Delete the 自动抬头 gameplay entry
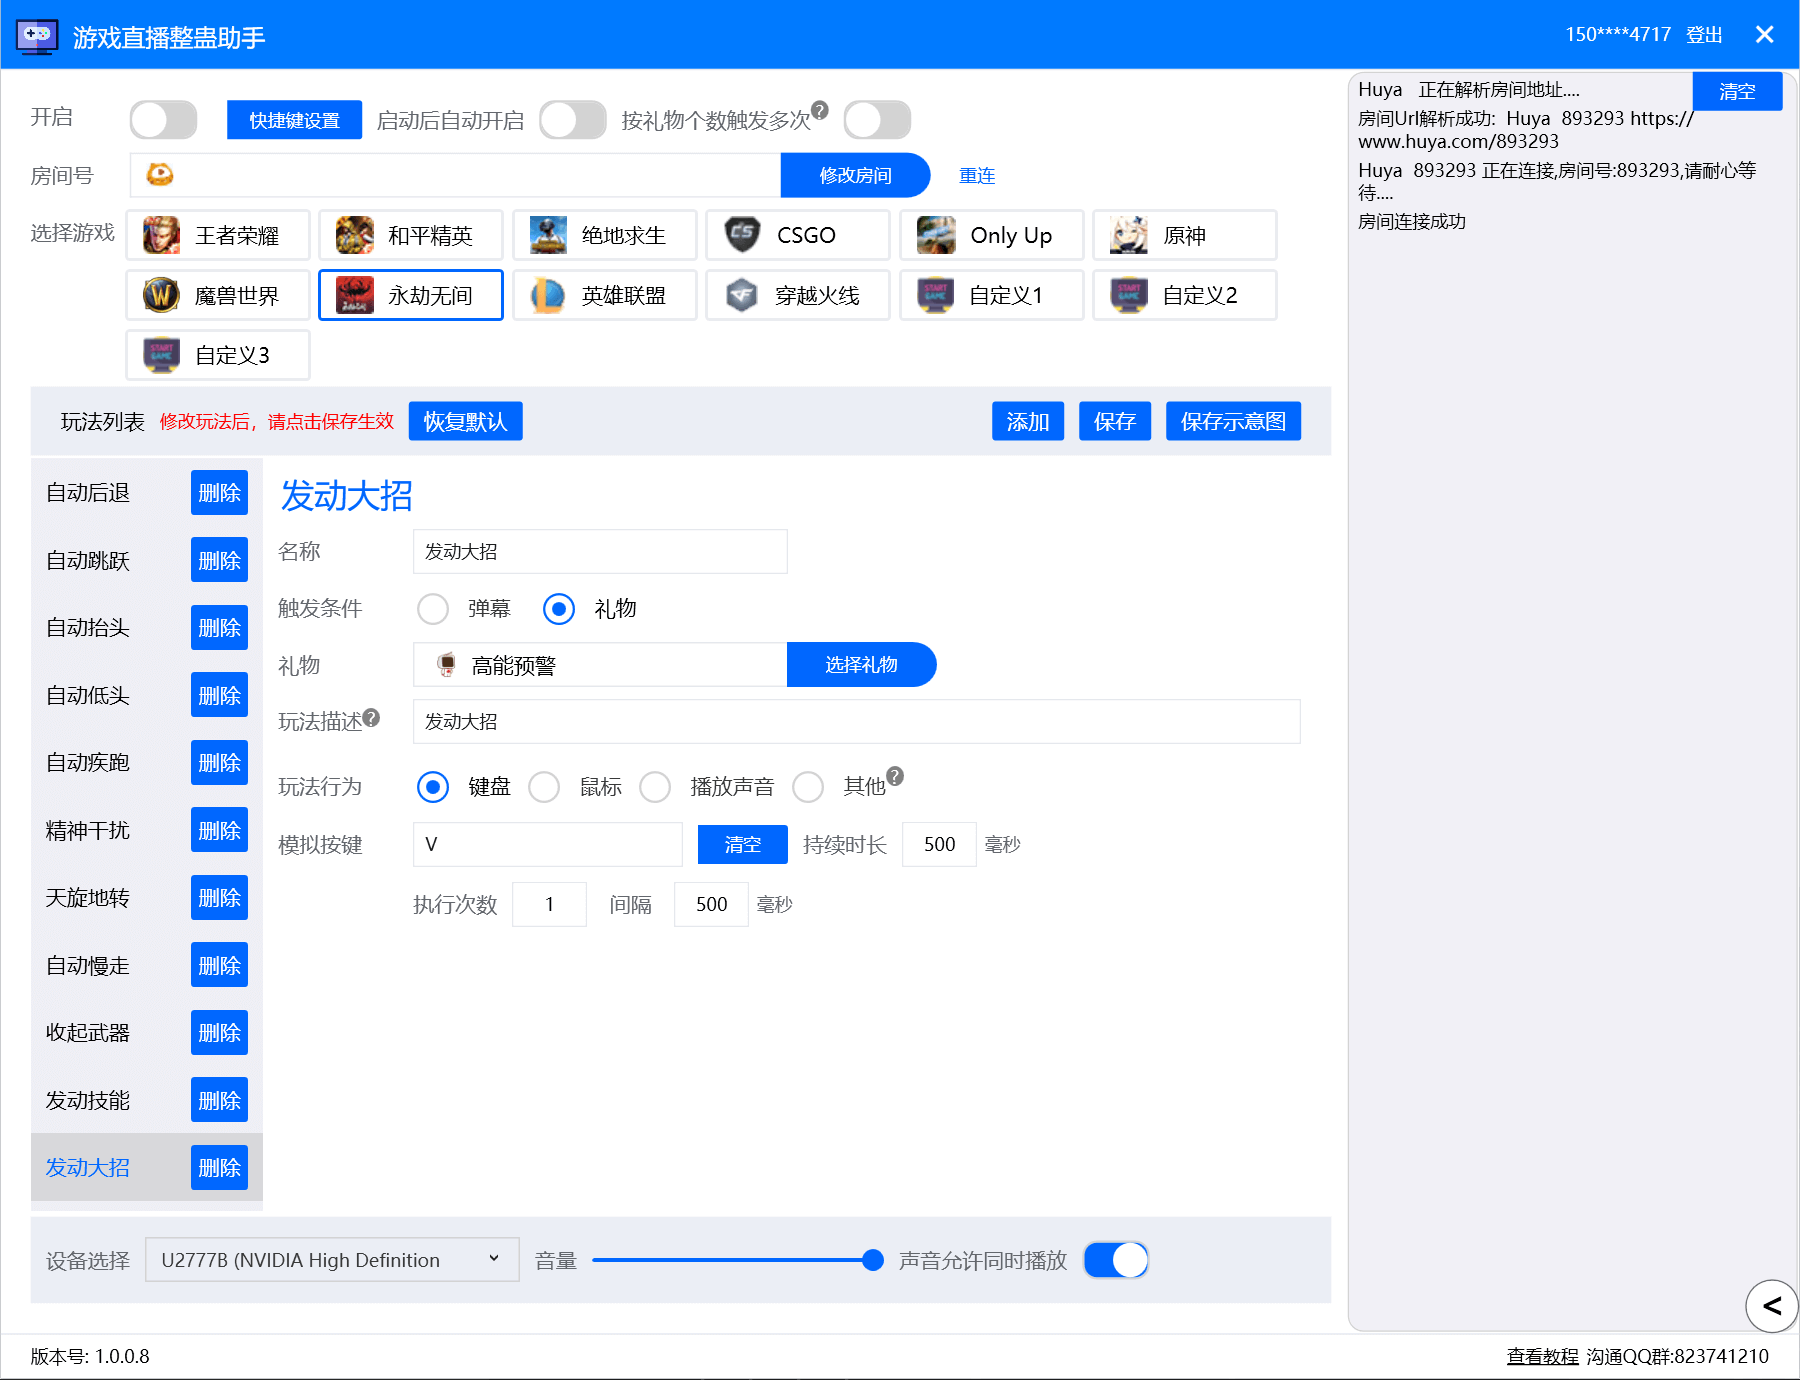The height and width of the screenshot is (1380, 1800). click(x=219, y=628)
